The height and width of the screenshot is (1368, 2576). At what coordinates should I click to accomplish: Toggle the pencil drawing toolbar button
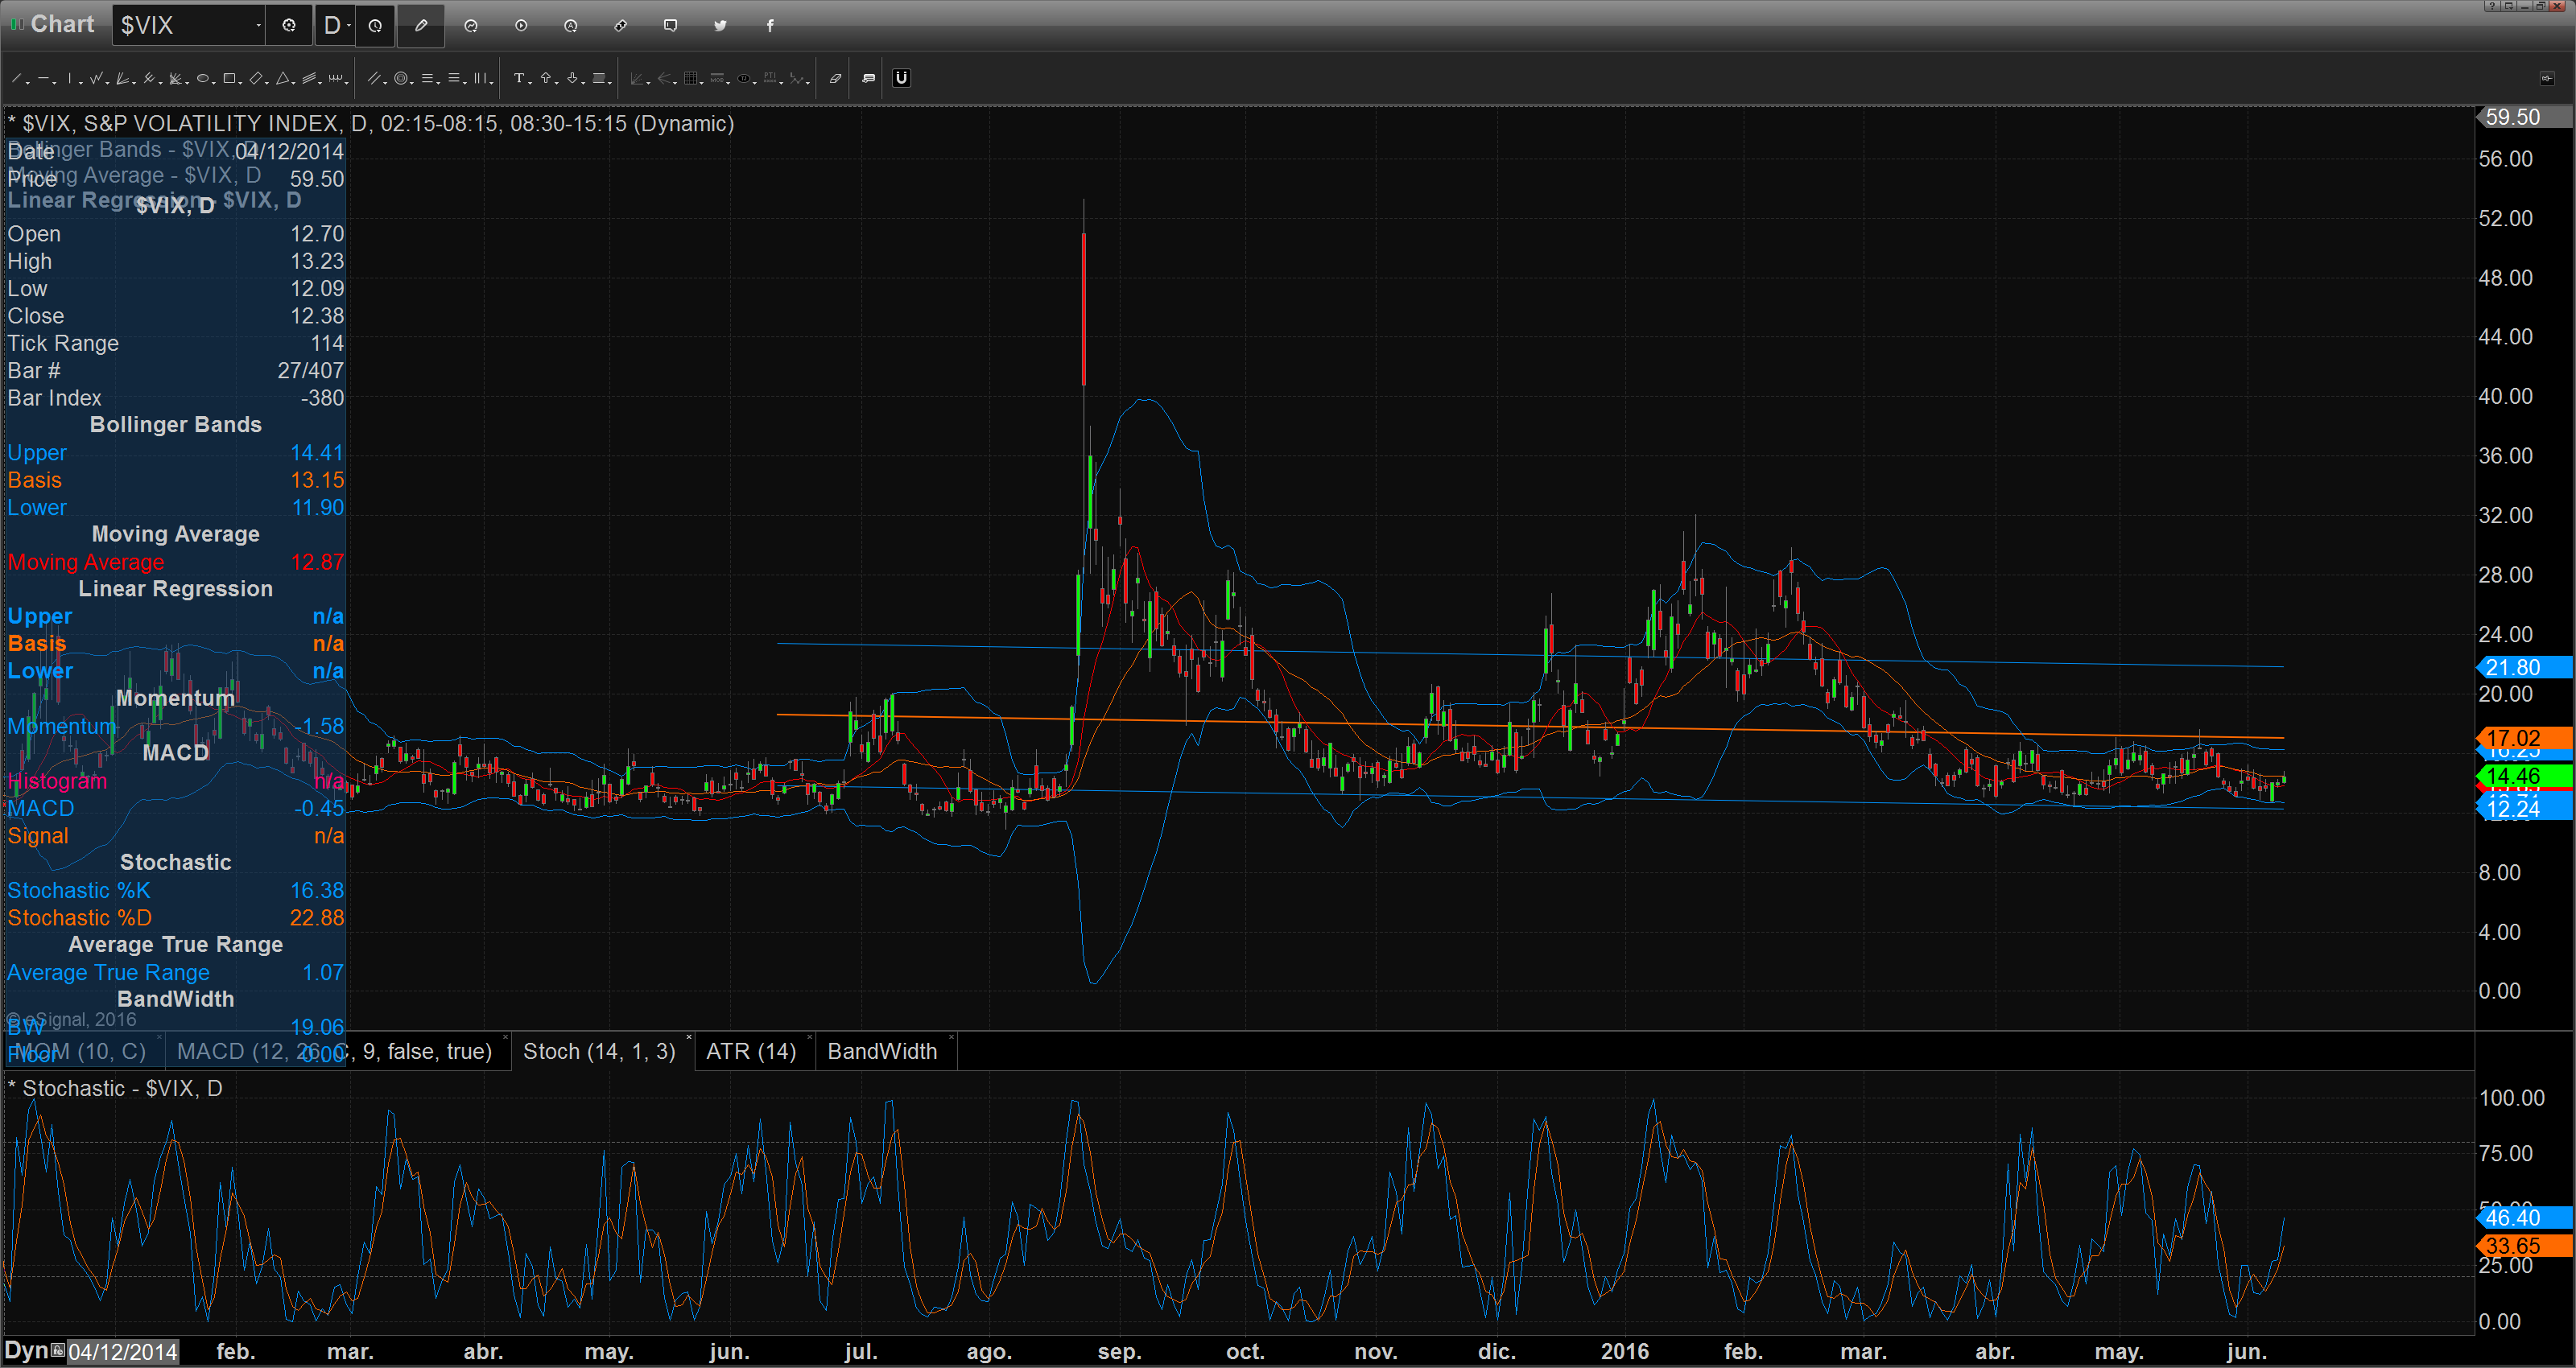coord(421,25)
